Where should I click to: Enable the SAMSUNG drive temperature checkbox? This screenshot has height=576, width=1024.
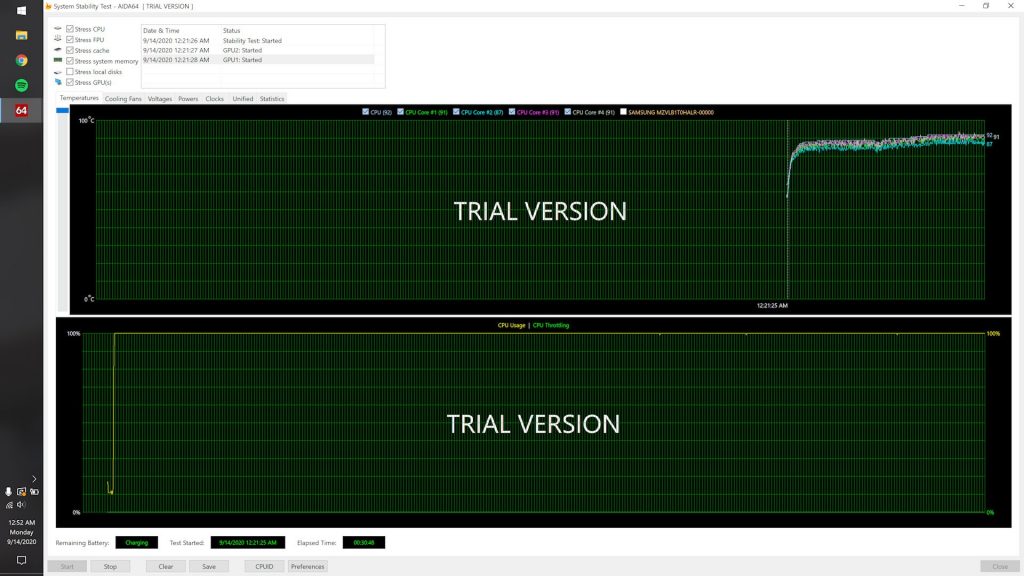[x=623, y=112]
